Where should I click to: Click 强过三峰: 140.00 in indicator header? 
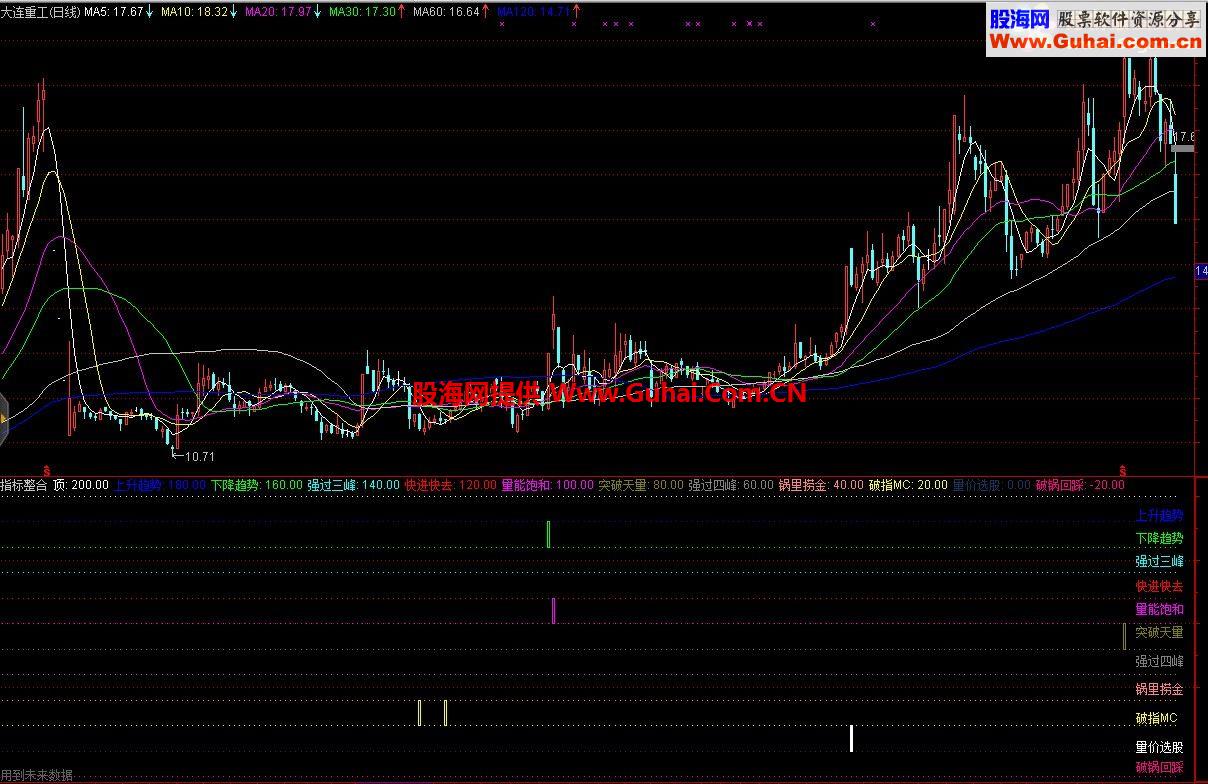353,485
